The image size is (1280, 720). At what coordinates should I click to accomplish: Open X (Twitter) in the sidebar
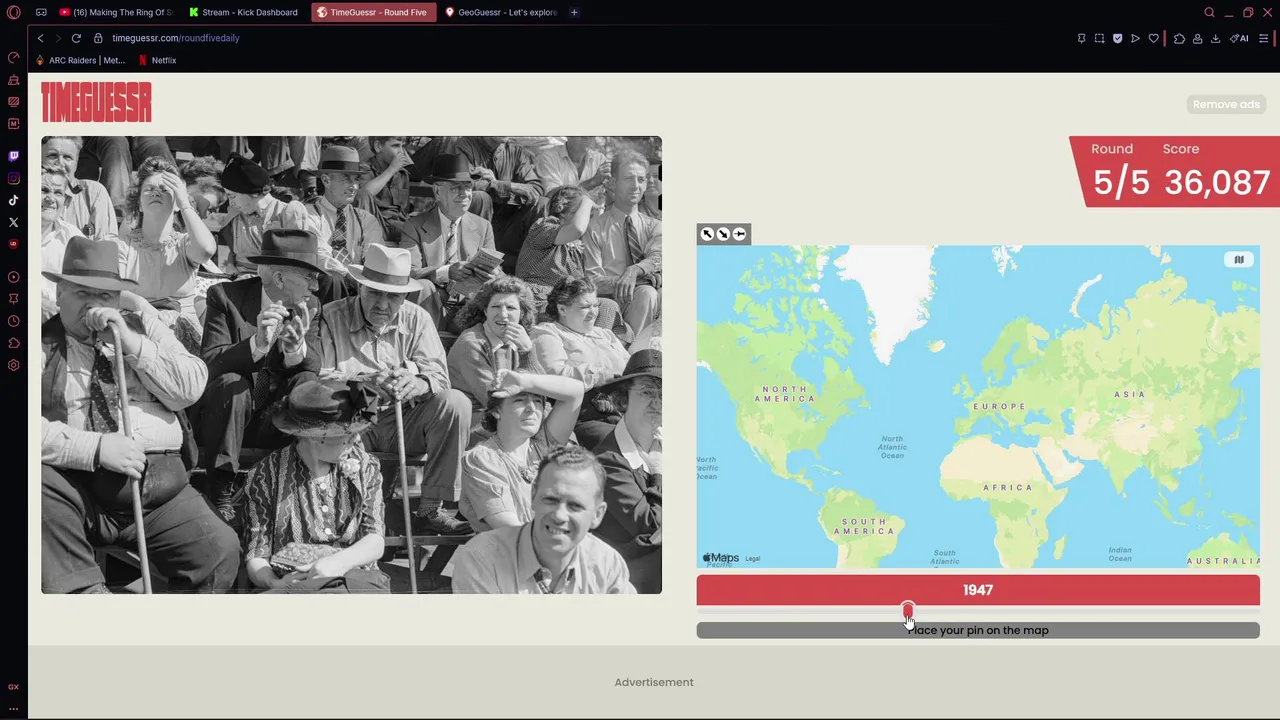pyautogui.click(x=13, y=222)
